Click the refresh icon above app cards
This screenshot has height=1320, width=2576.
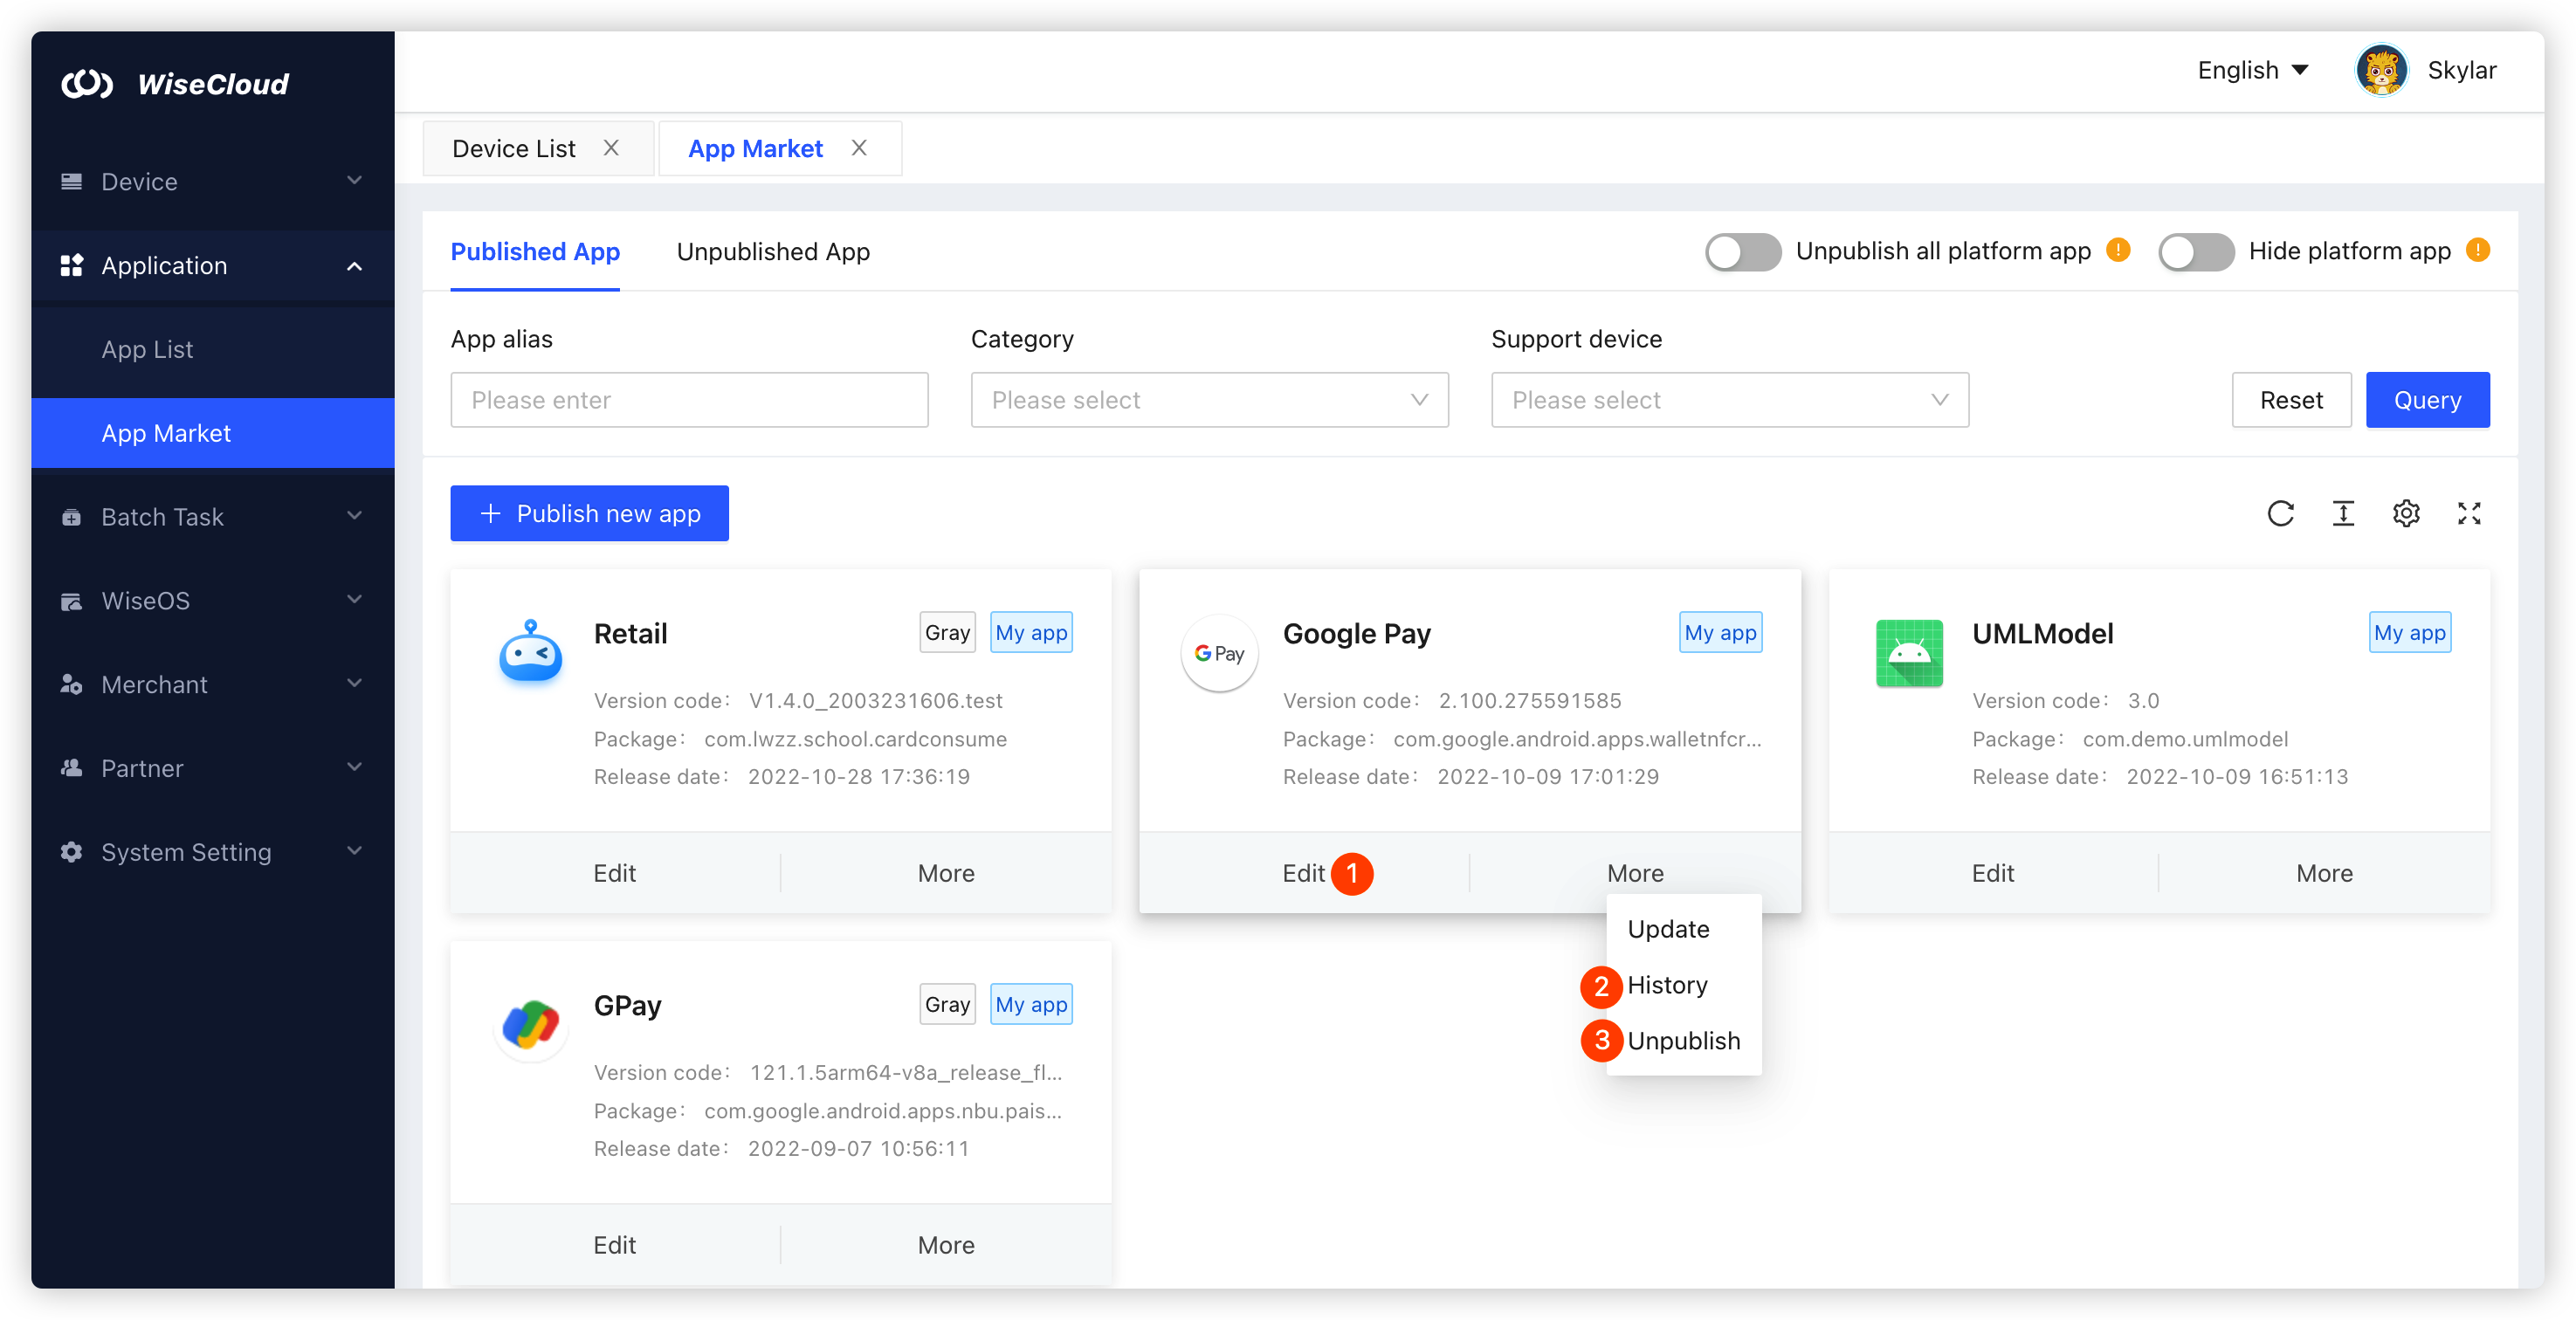2280,514
